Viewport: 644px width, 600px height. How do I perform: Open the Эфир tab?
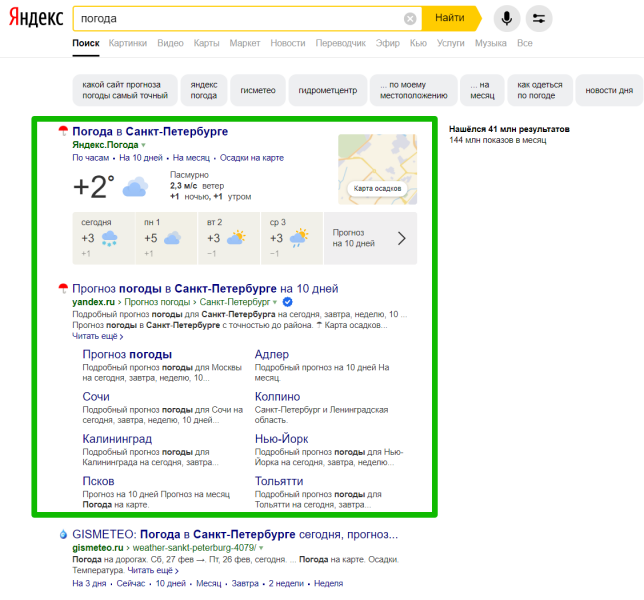pos(387,43)
